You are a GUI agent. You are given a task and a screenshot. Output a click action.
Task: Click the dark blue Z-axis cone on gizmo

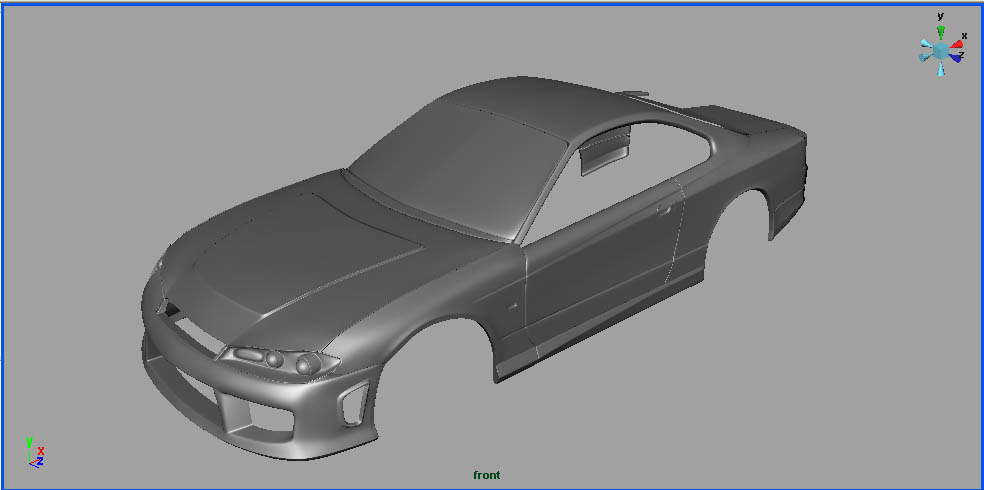[x=956, y=57]
